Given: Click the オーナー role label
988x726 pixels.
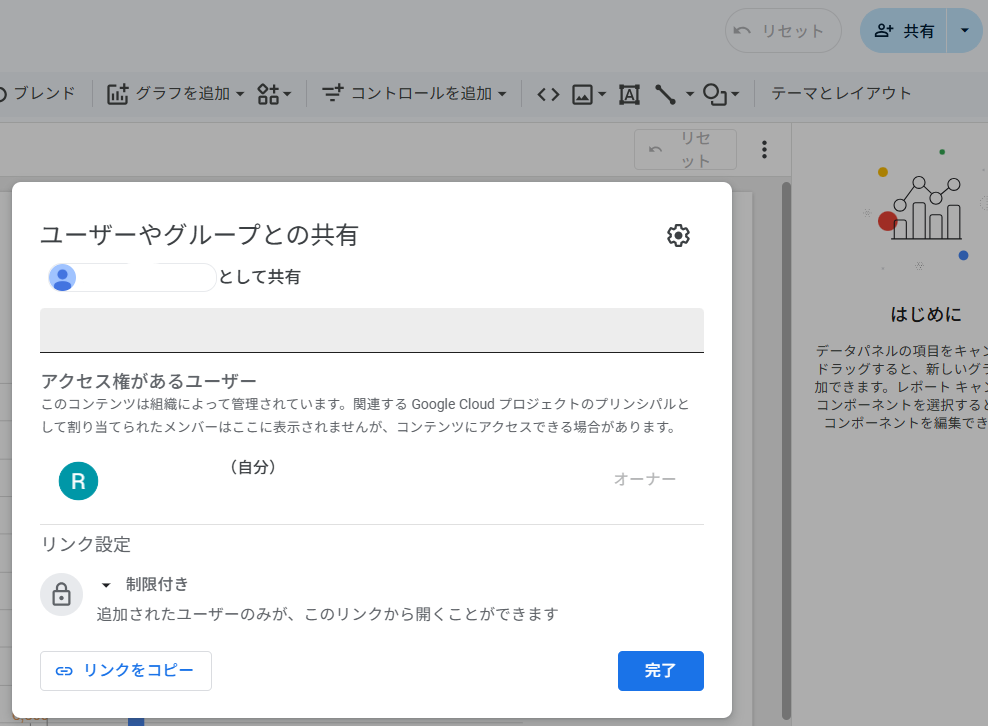Looking at the screenshot, I should click(645, 479).
